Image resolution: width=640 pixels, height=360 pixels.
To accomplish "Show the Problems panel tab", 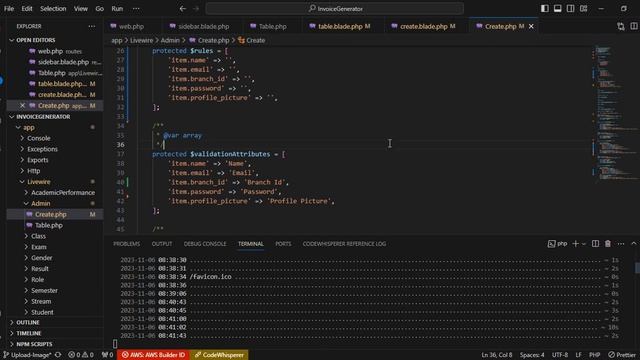I will (127, 244).
